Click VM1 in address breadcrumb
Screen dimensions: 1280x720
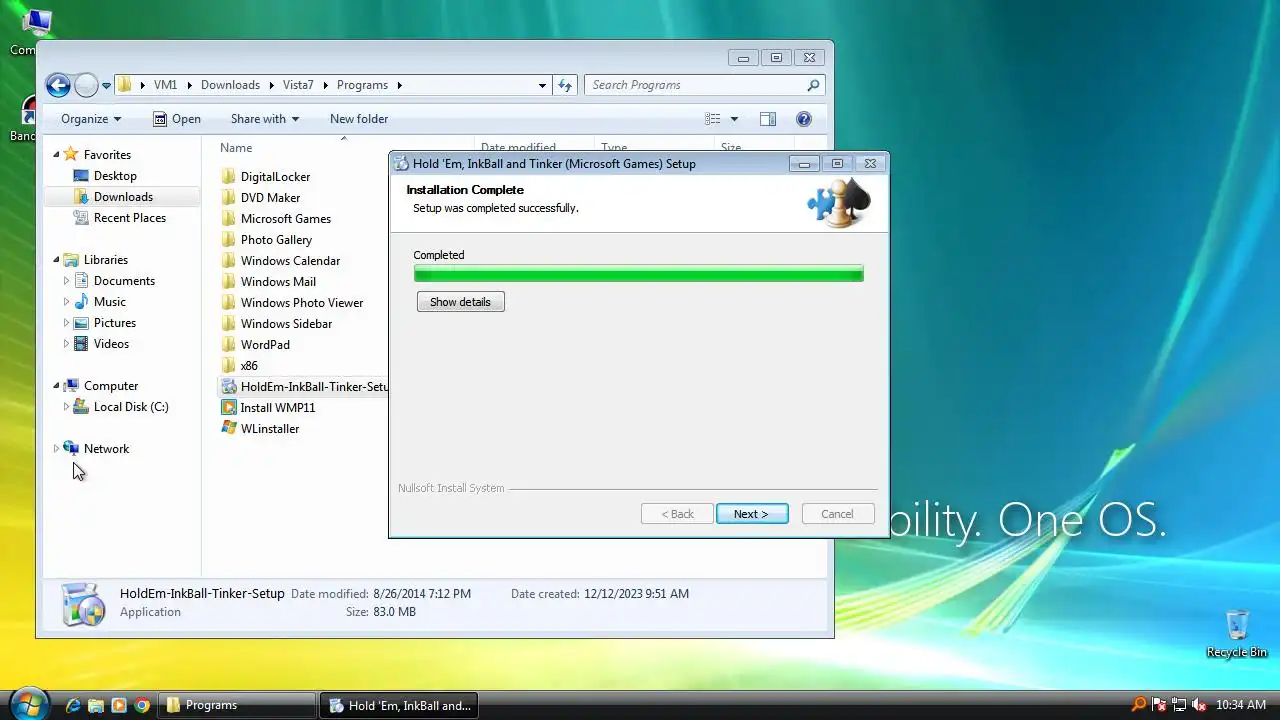pos(165,85)
